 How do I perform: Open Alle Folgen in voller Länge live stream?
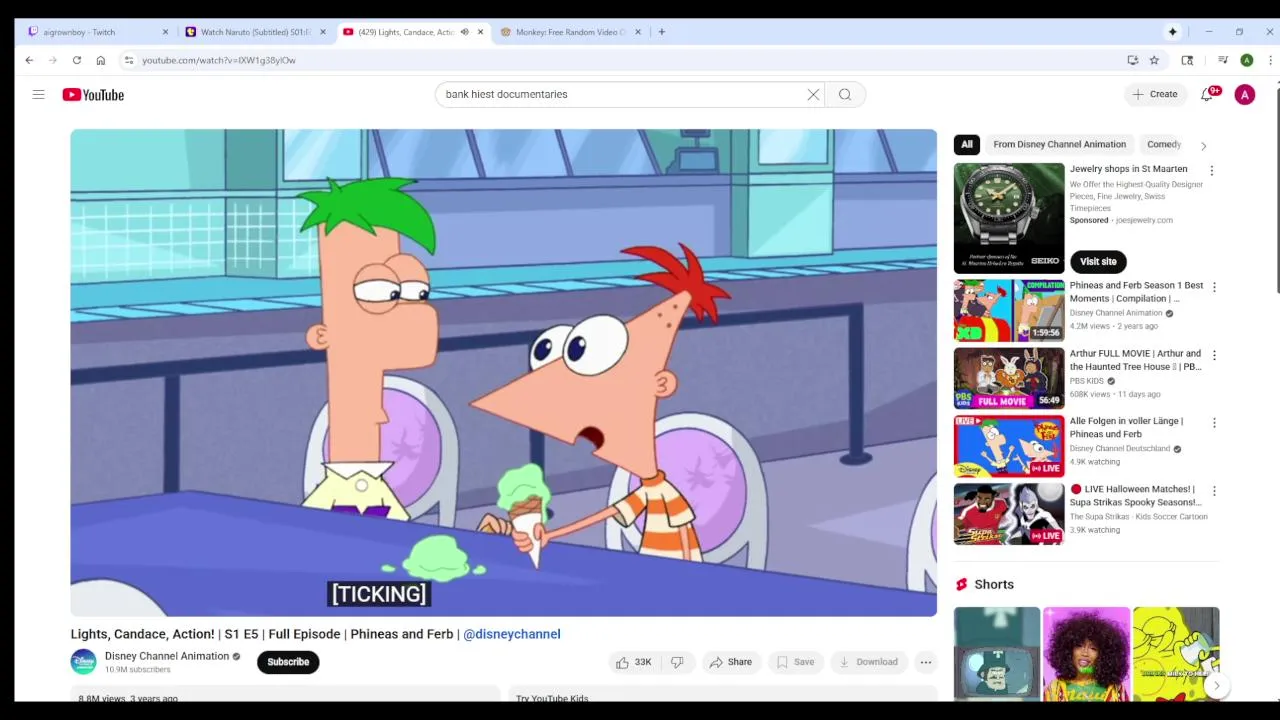click(1126, 427)
